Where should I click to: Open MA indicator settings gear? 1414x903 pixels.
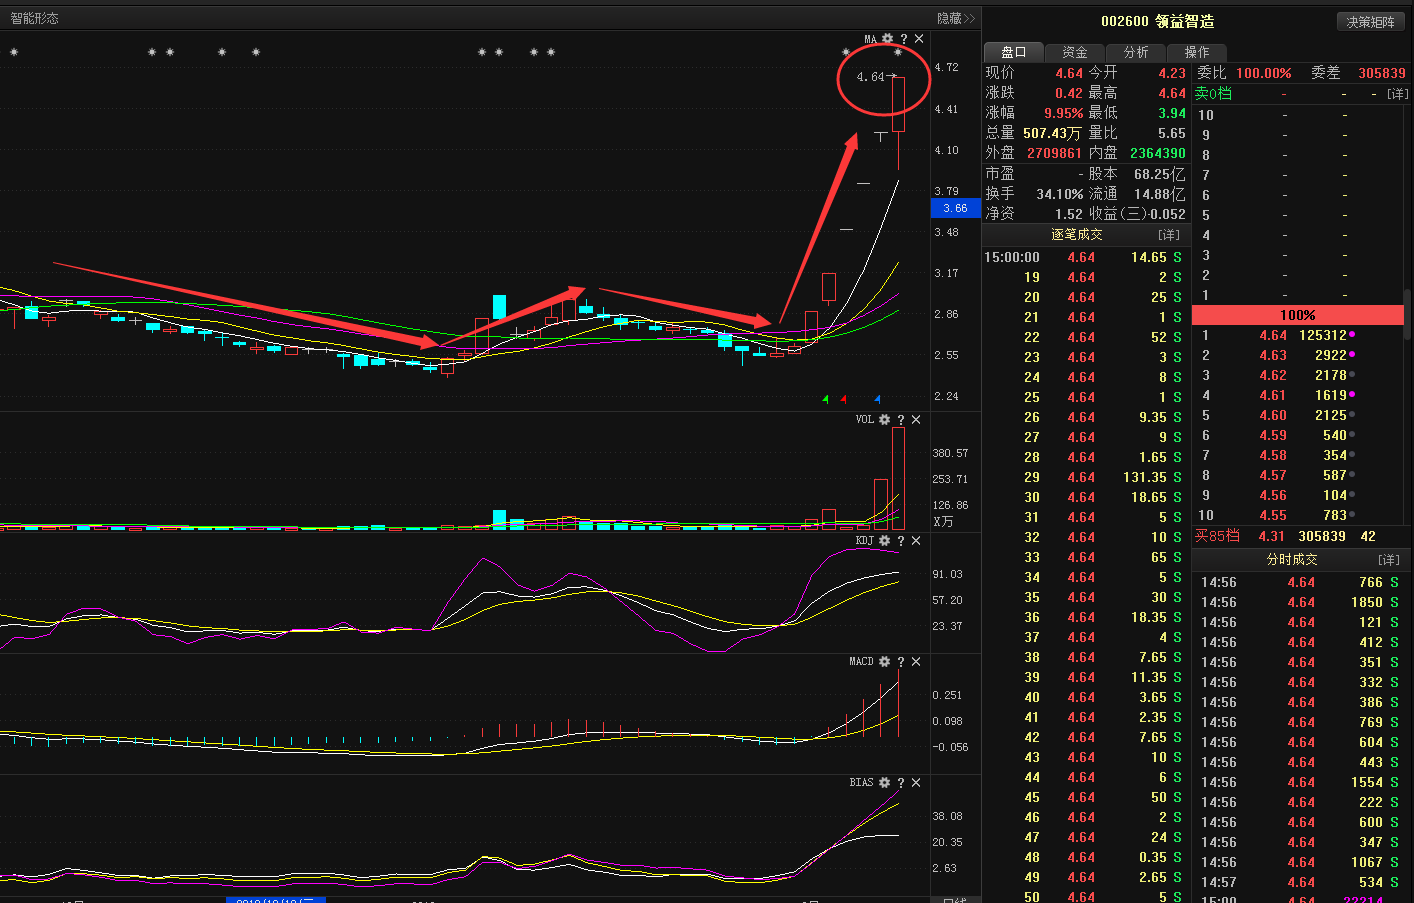(887, 39)
